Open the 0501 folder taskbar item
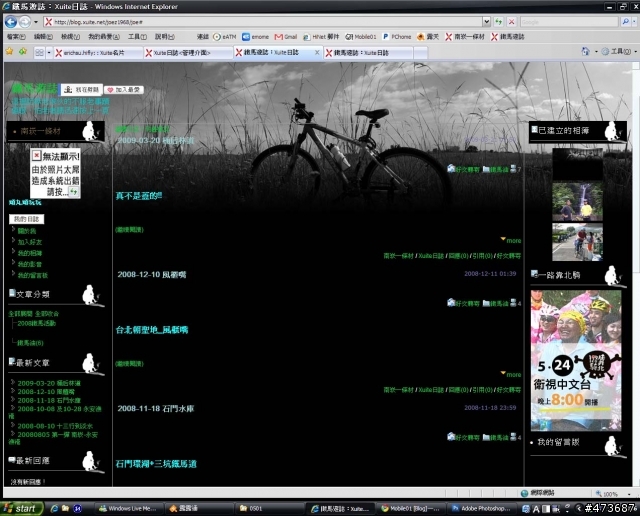Screen dimensions: 640x516 pos(271,508)
